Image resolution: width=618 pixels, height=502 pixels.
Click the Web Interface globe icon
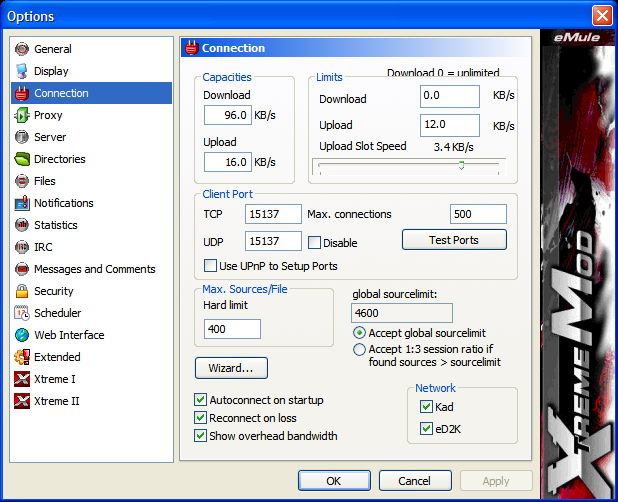click(x=22, y=335)
